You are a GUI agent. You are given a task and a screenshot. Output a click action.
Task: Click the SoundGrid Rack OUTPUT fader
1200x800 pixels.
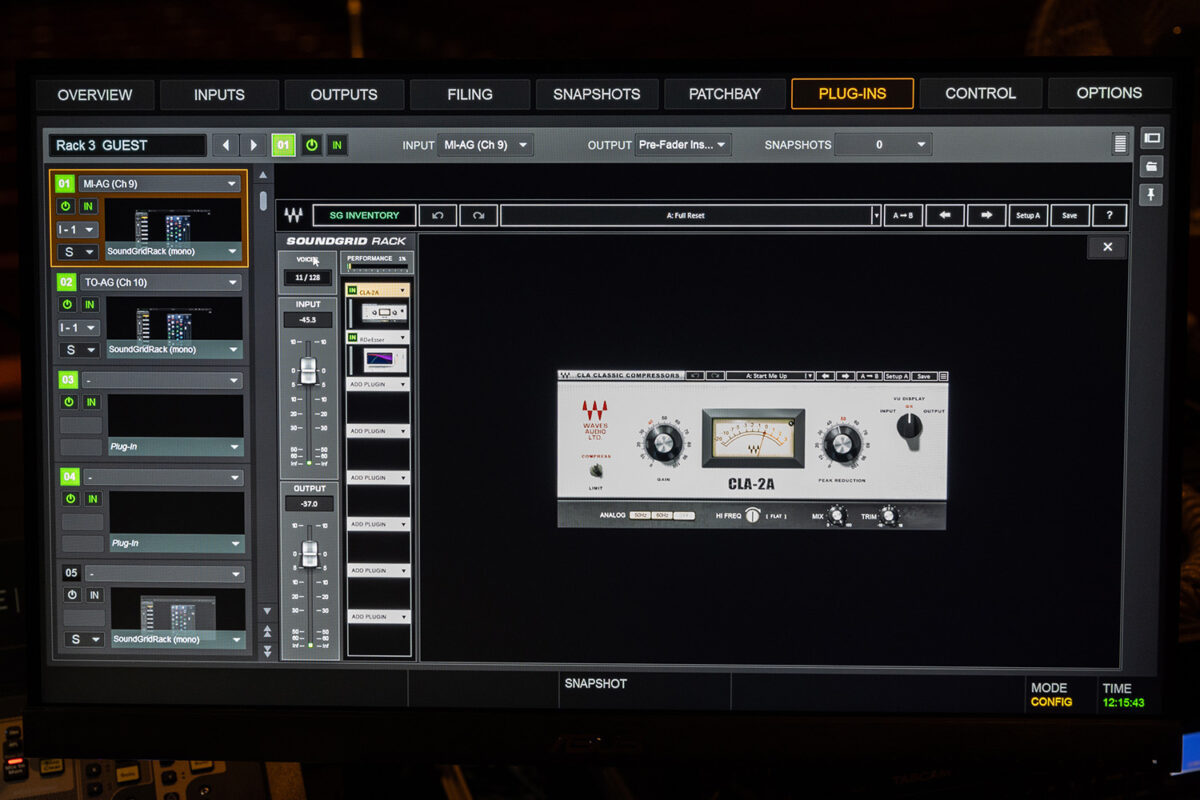(310, 553)
